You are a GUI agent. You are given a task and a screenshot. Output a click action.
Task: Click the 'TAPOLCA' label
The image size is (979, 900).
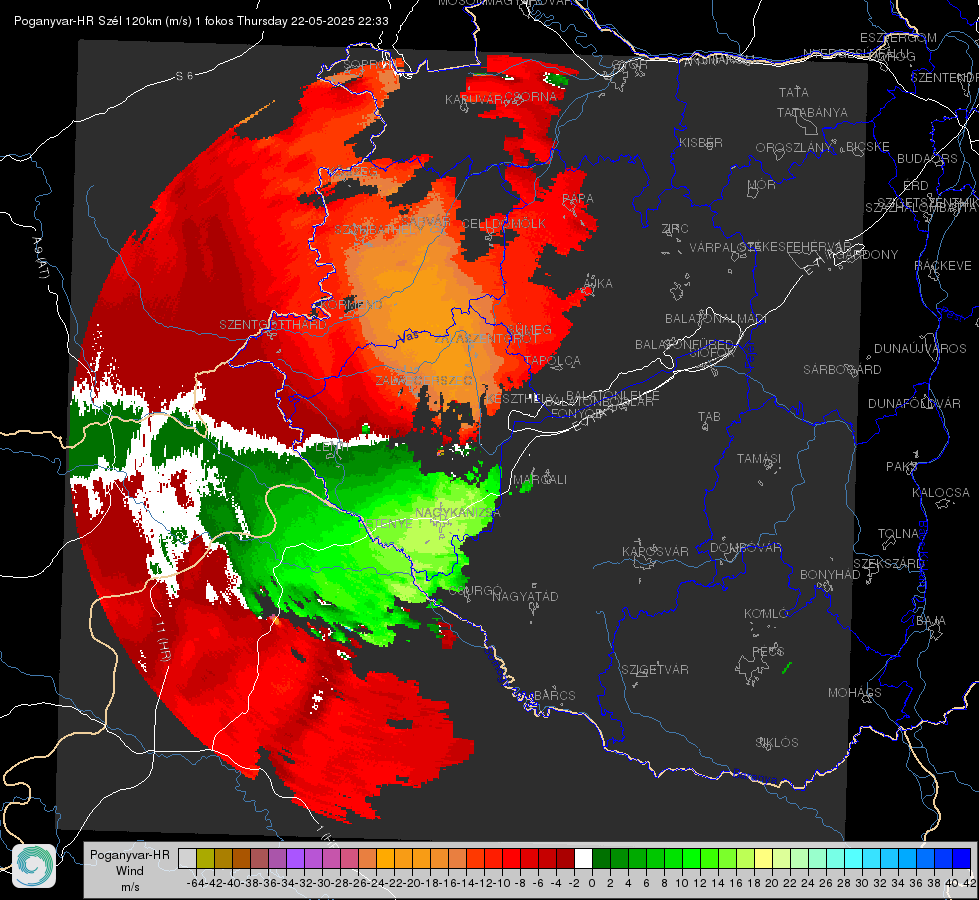pos(552,360)
